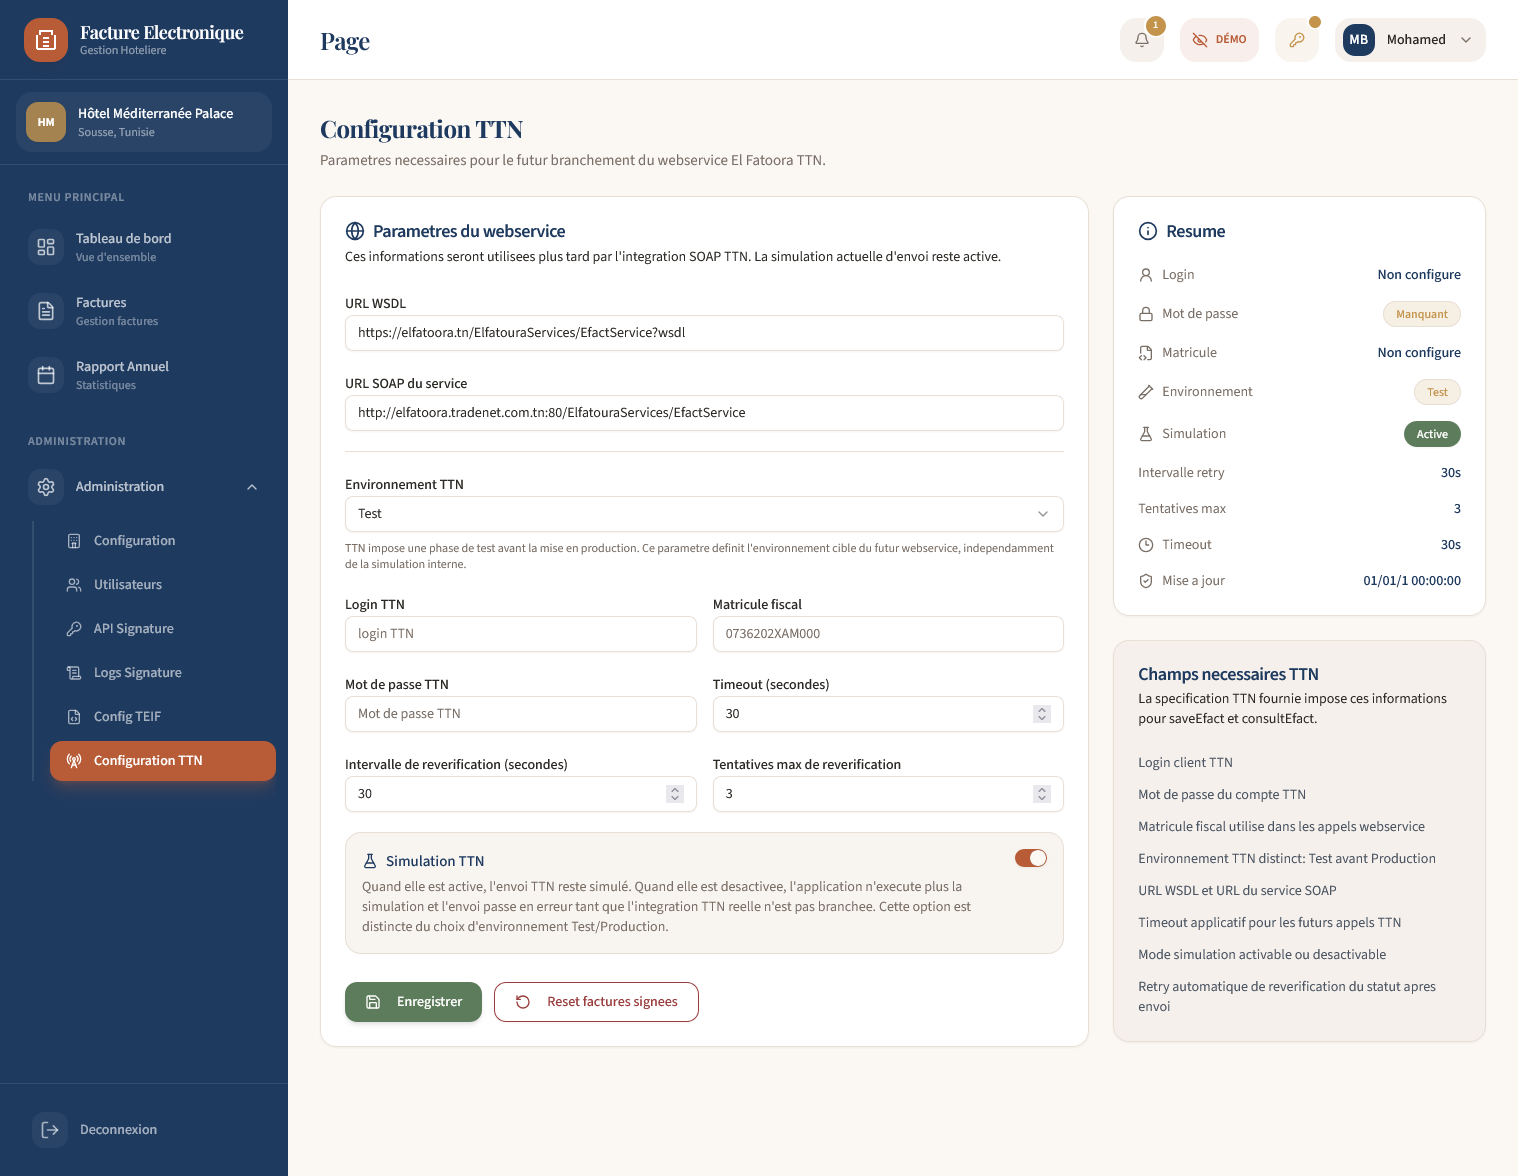The width and height of the screenshot is (1518, 1176).
Task: Click the Login TTN input field
Action: pos(520,633)
